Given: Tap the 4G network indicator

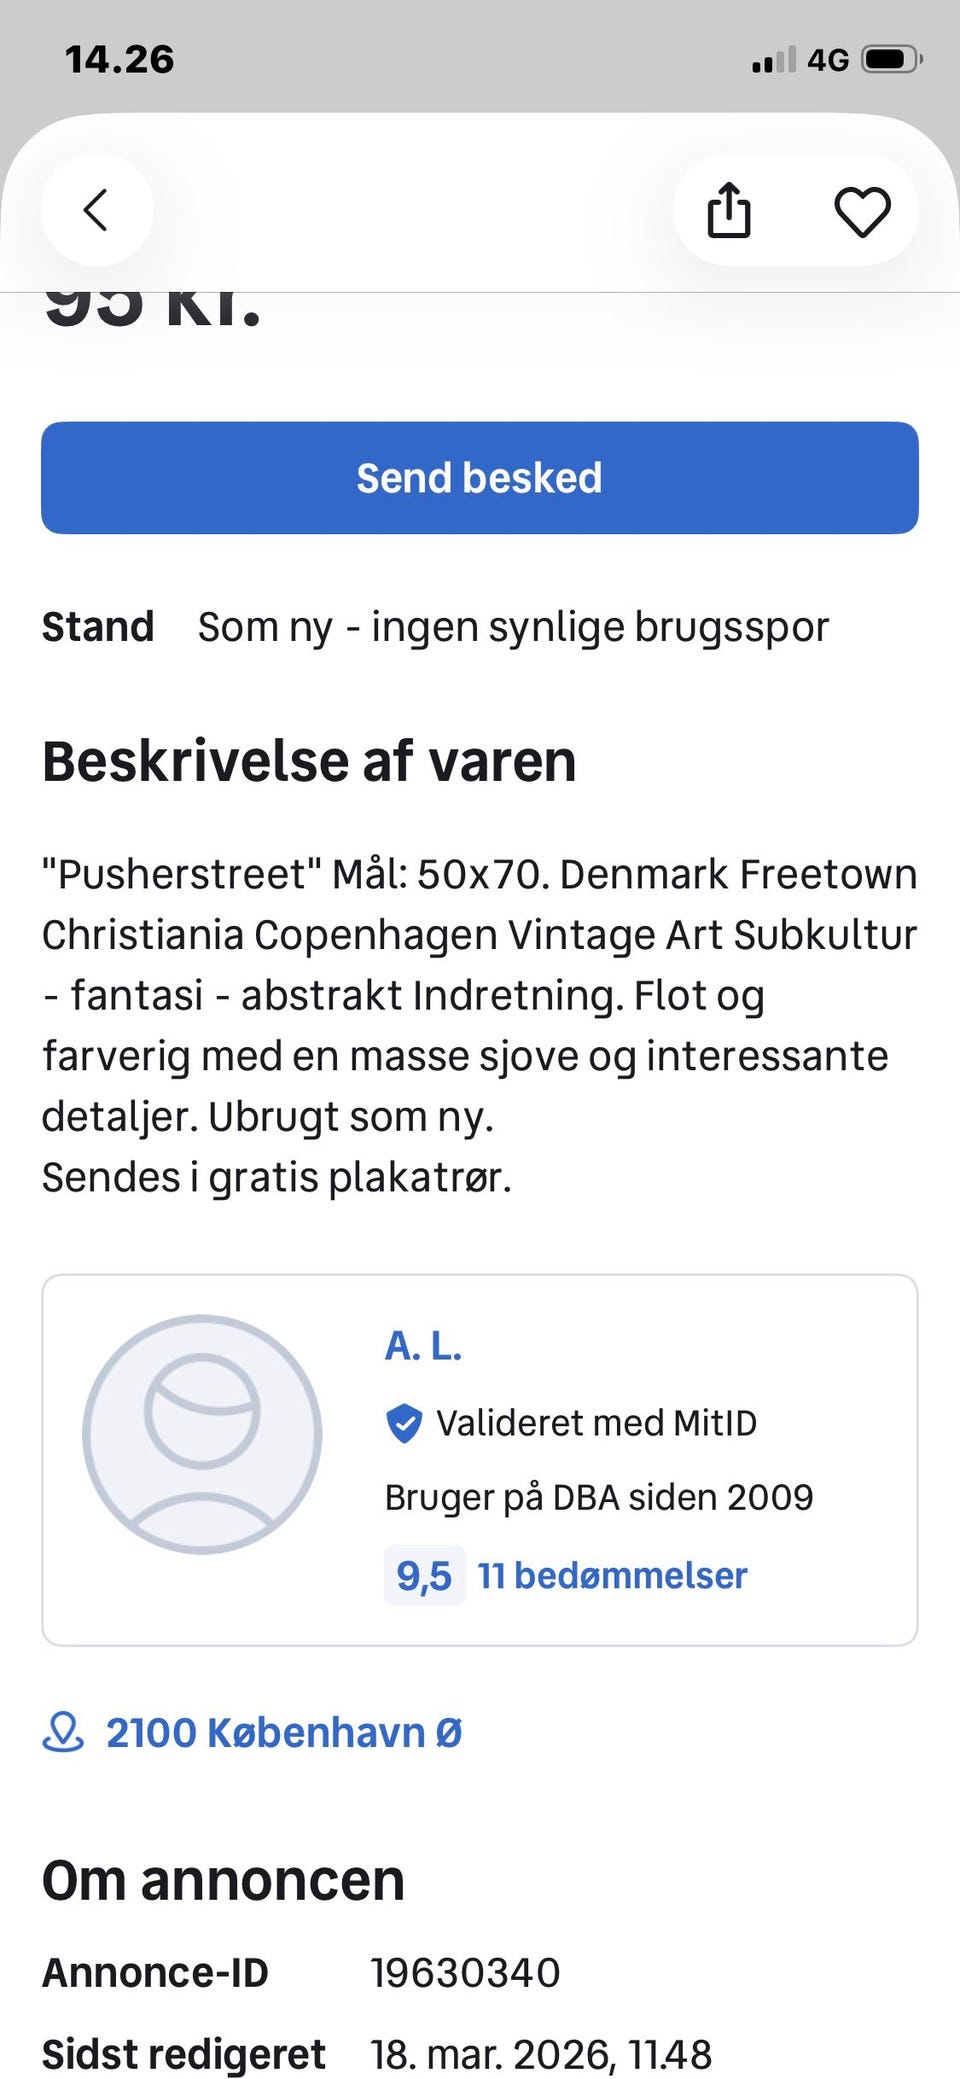Looking at the screenshot, I should pyautogui.click(x=828, y=60).
